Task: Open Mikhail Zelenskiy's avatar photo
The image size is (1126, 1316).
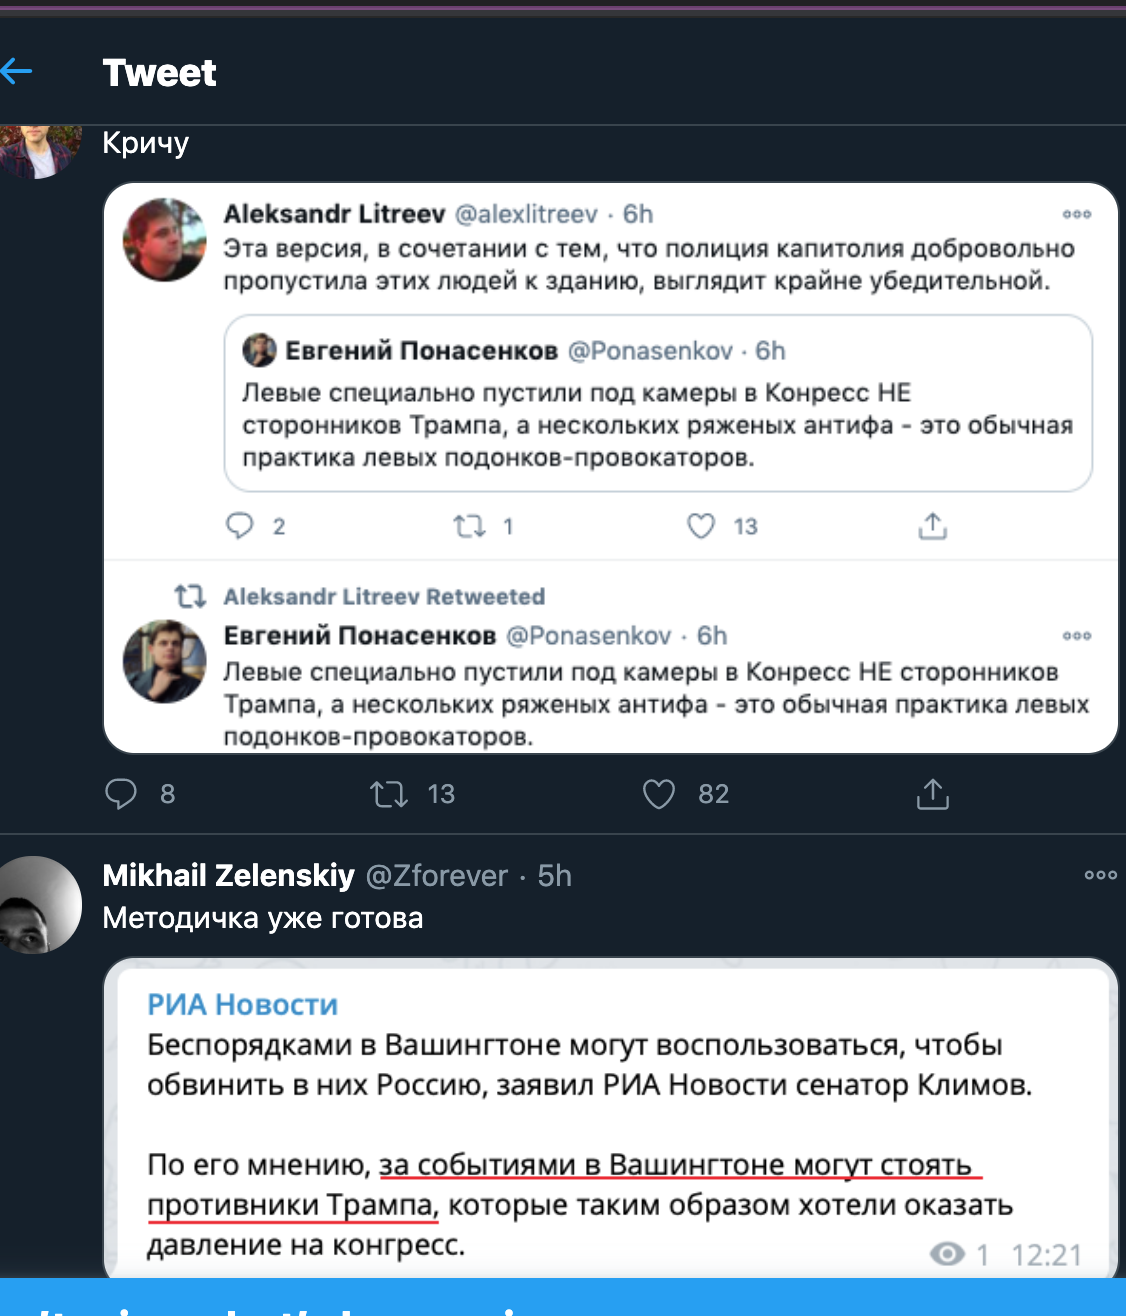Action: pos(40,905)
